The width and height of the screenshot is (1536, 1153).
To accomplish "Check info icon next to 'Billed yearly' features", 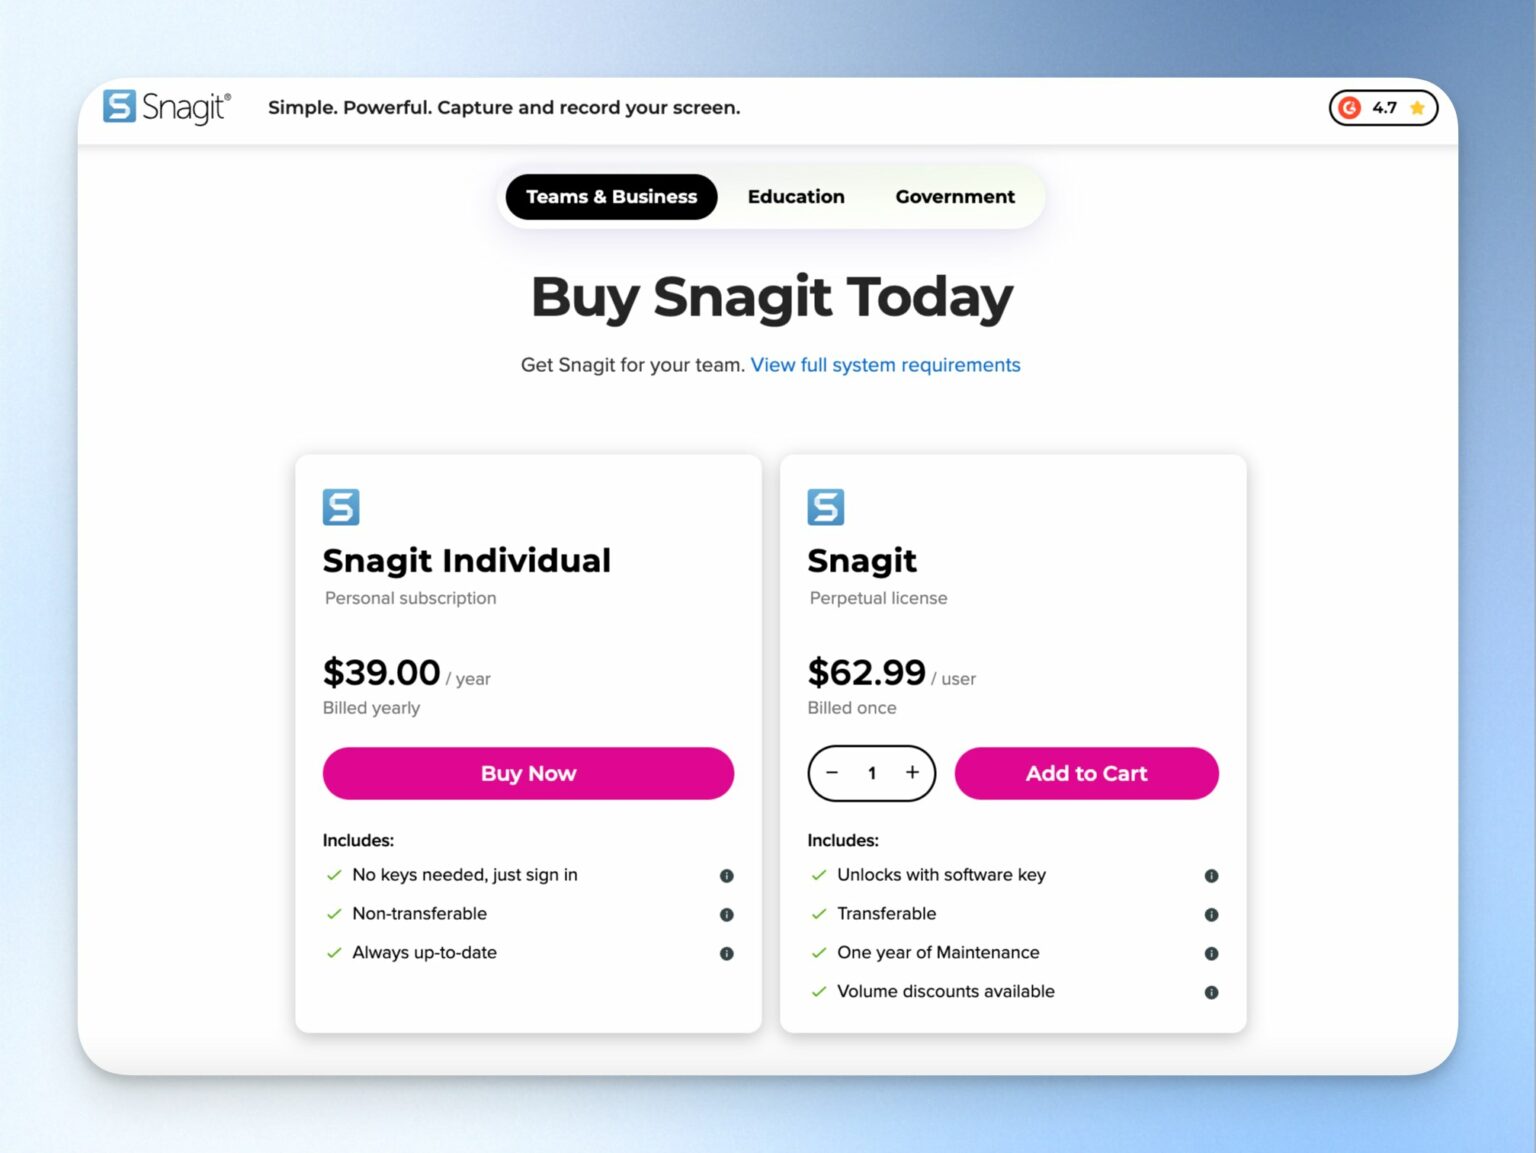I will pyautogui.click(x=727, y=875).
